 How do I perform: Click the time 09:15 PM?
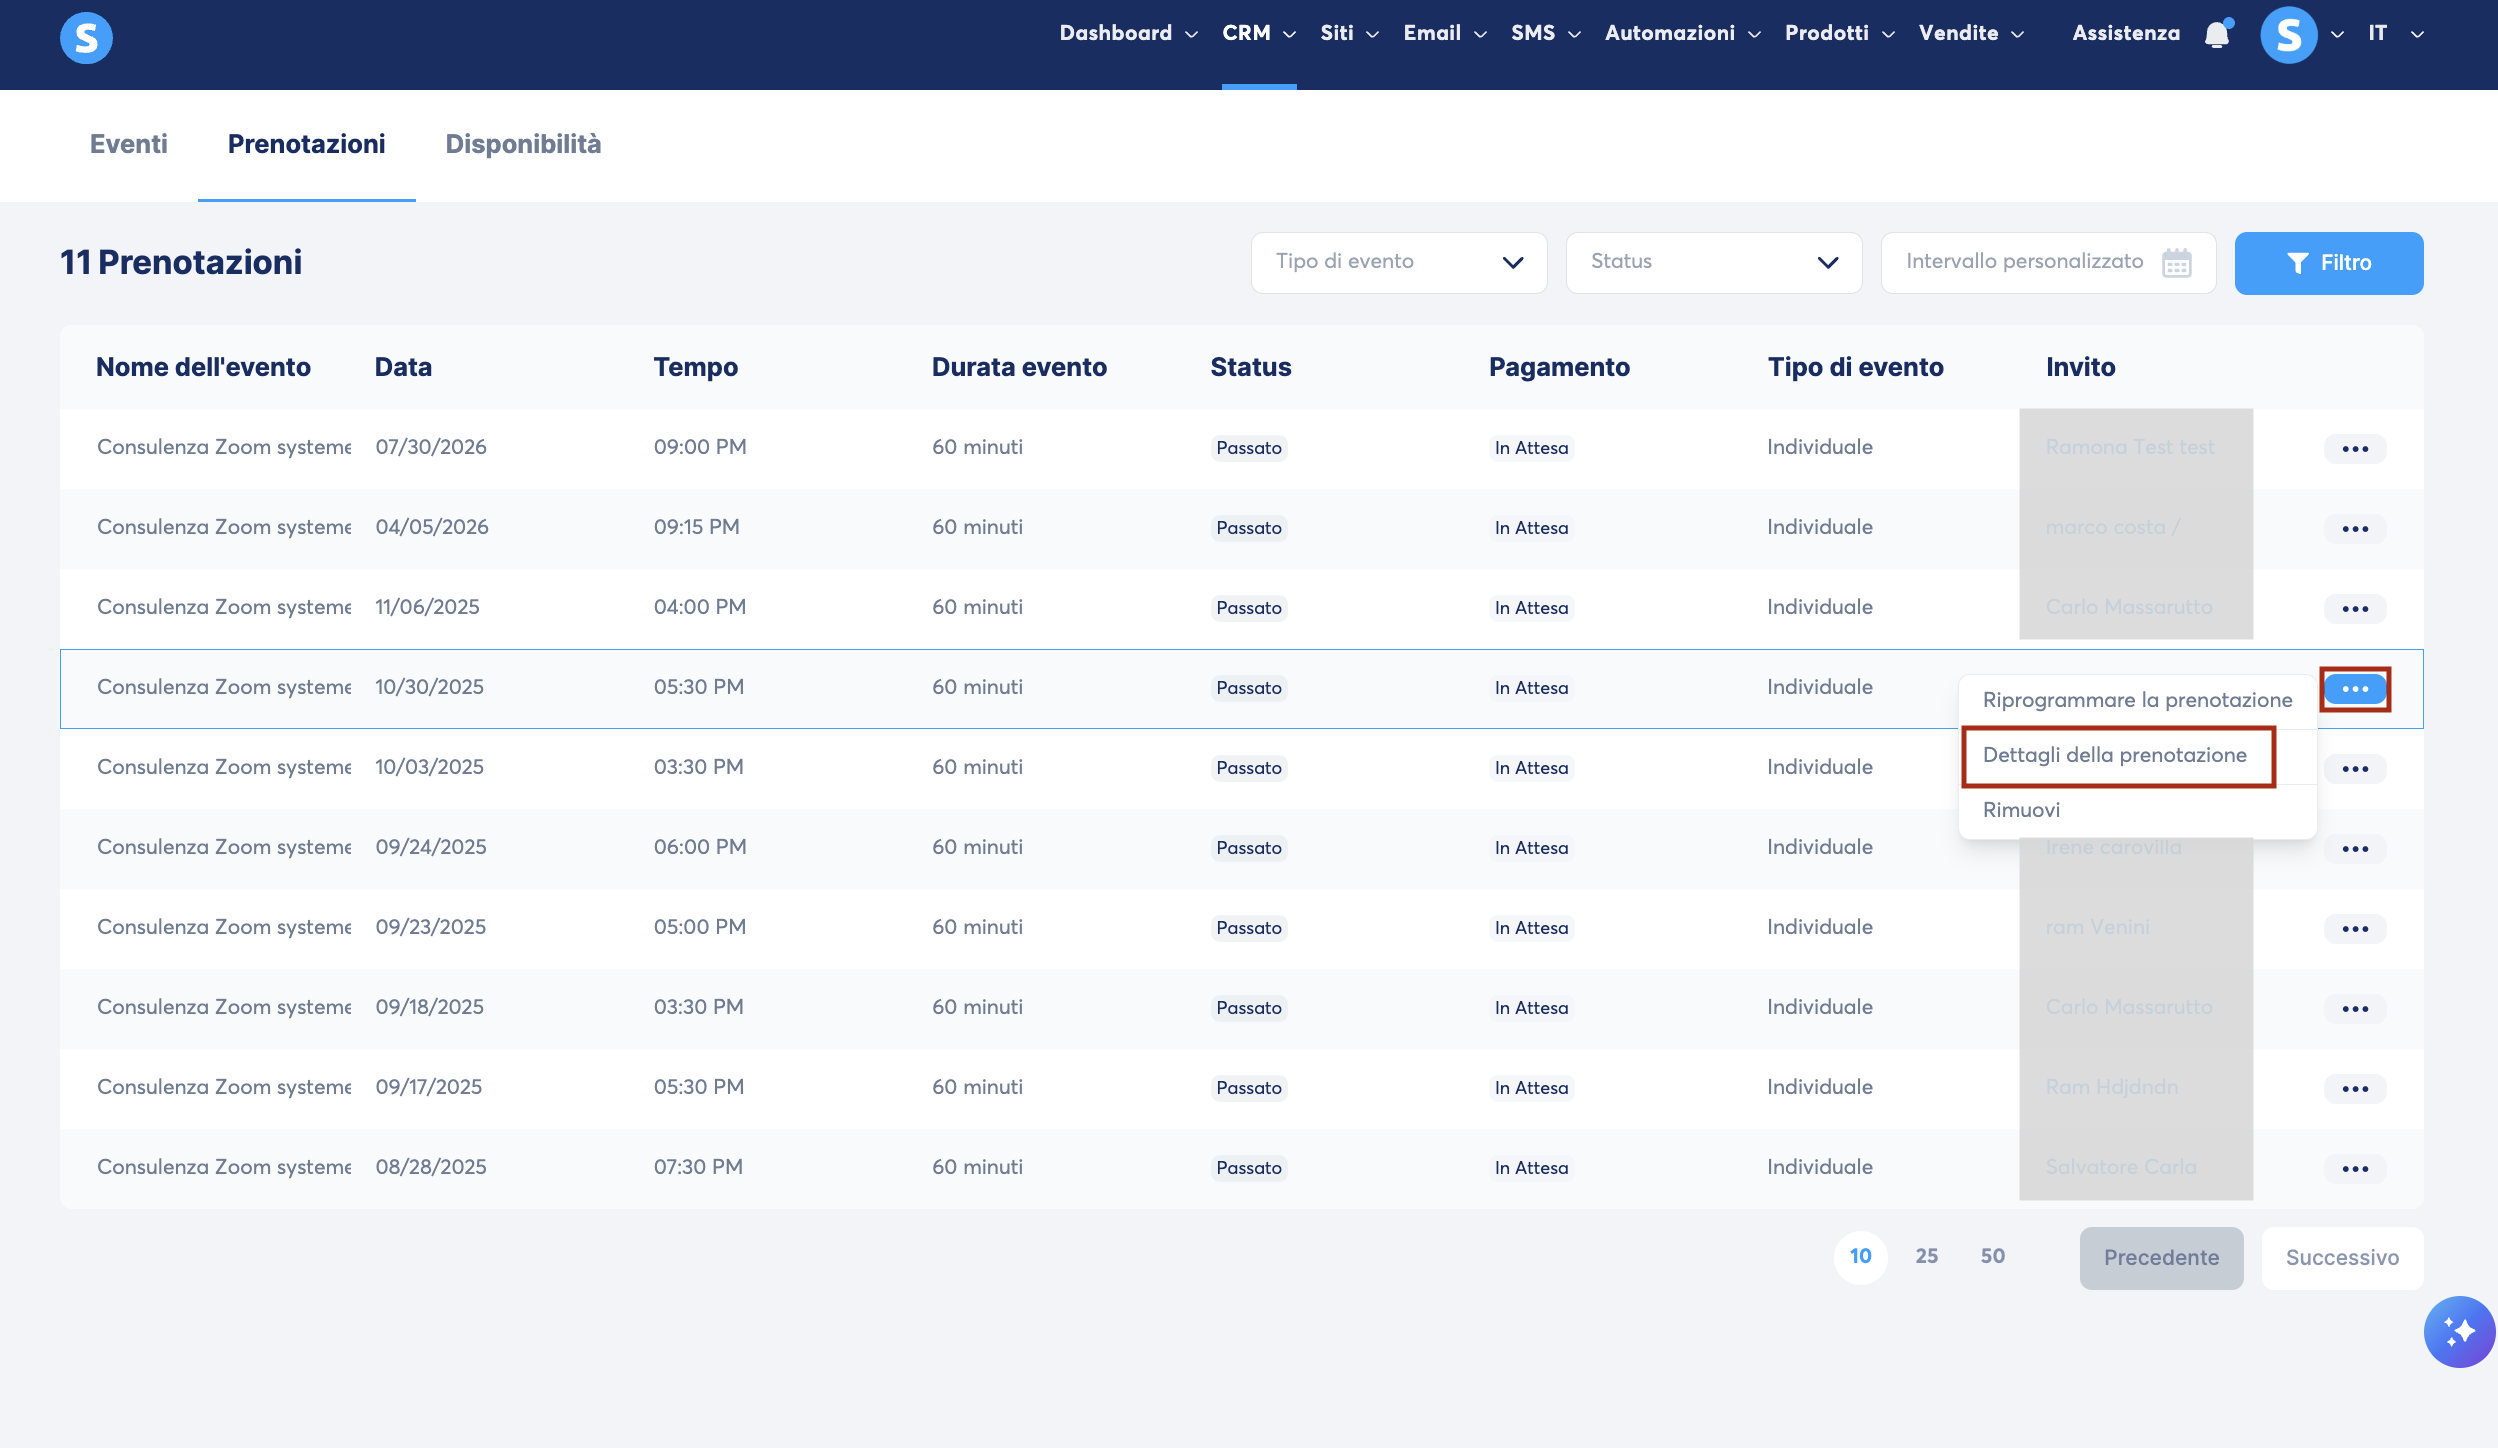click(696, 527)
